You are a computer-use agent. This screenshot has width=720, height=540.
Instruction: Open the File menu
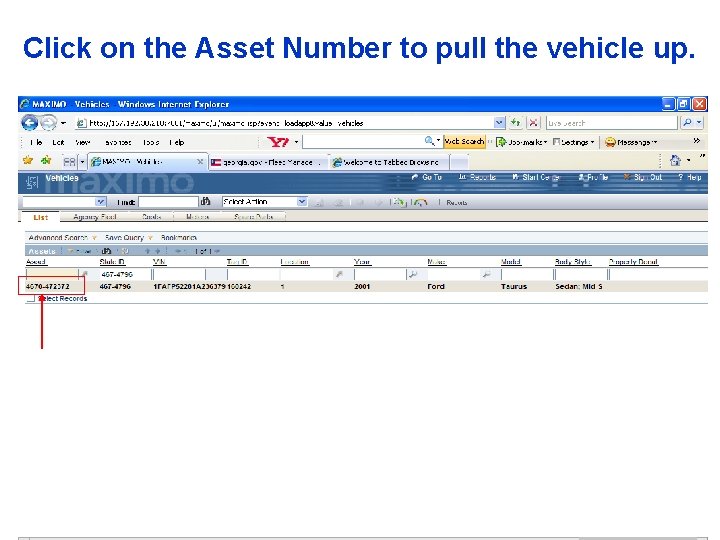pos(36,142)
